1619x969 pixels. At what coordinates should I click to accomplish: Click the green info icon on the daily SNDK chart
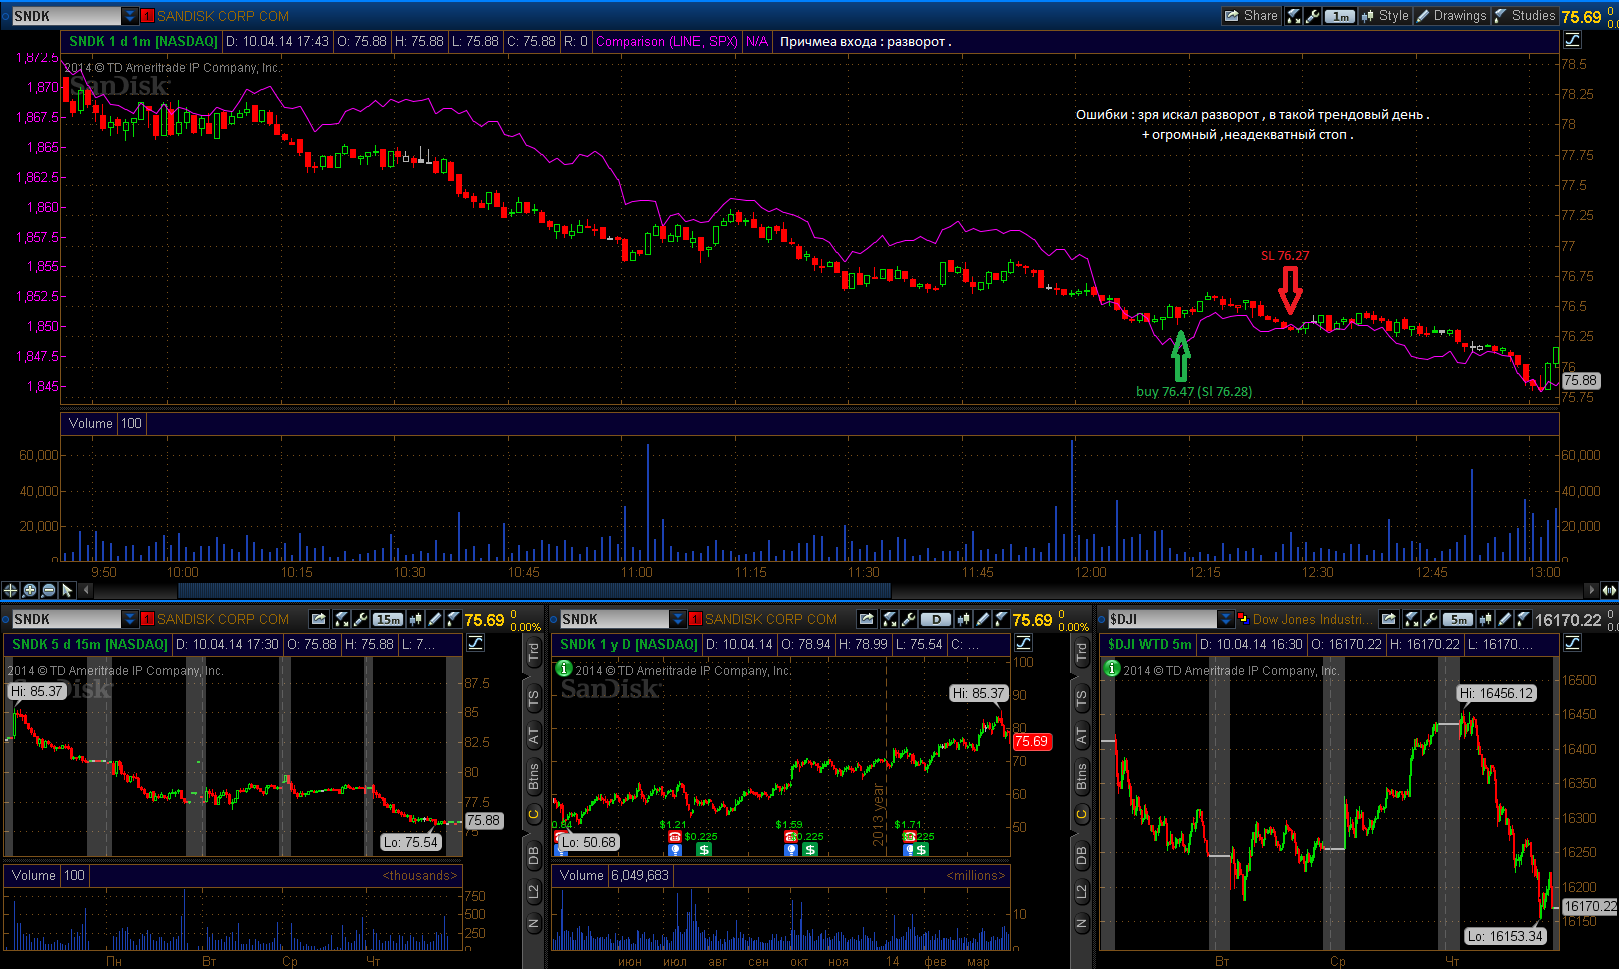pyautogui.click(x=564, y=668)
